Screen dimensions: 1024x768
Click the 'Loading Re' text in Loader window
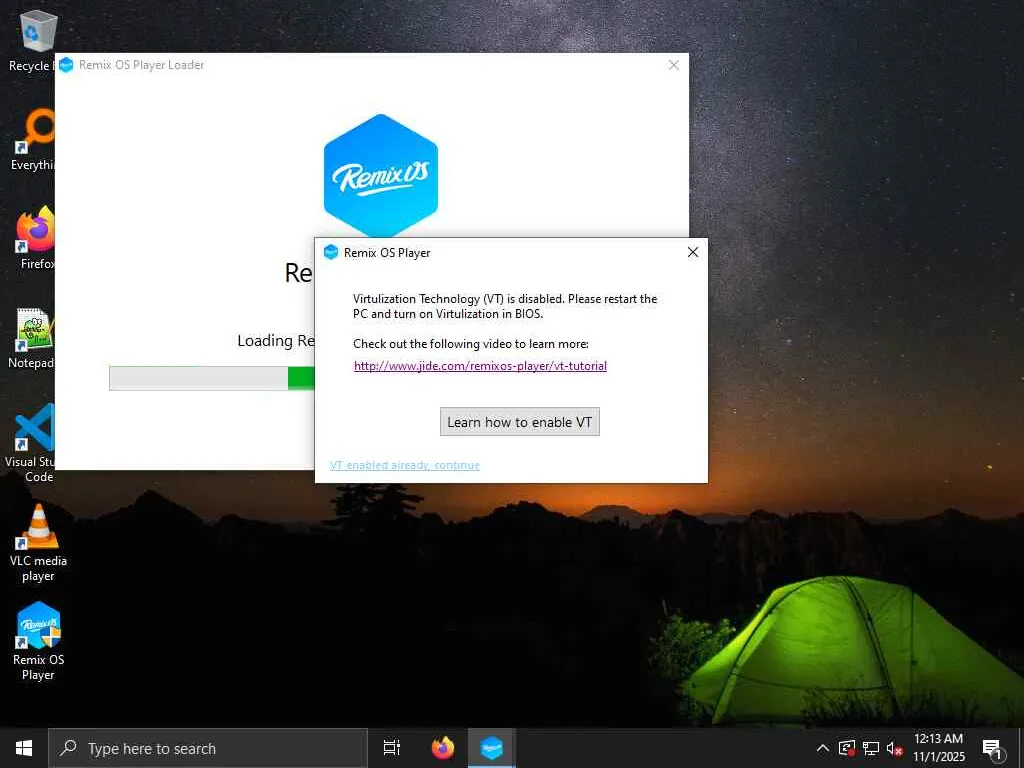coord(276,340)
